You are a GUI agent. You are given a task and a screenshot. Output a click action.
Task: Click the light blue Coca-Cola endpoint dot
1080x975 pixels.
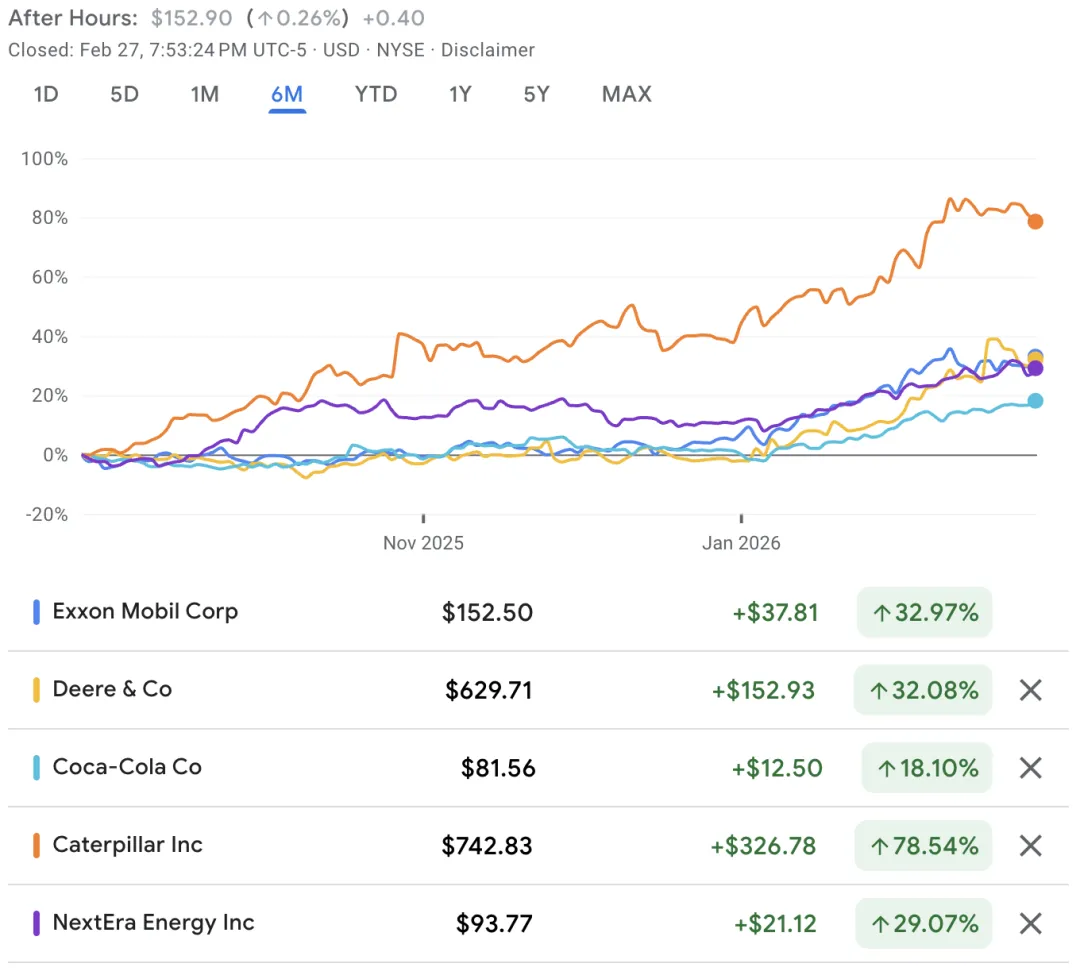click(1035, 400)
